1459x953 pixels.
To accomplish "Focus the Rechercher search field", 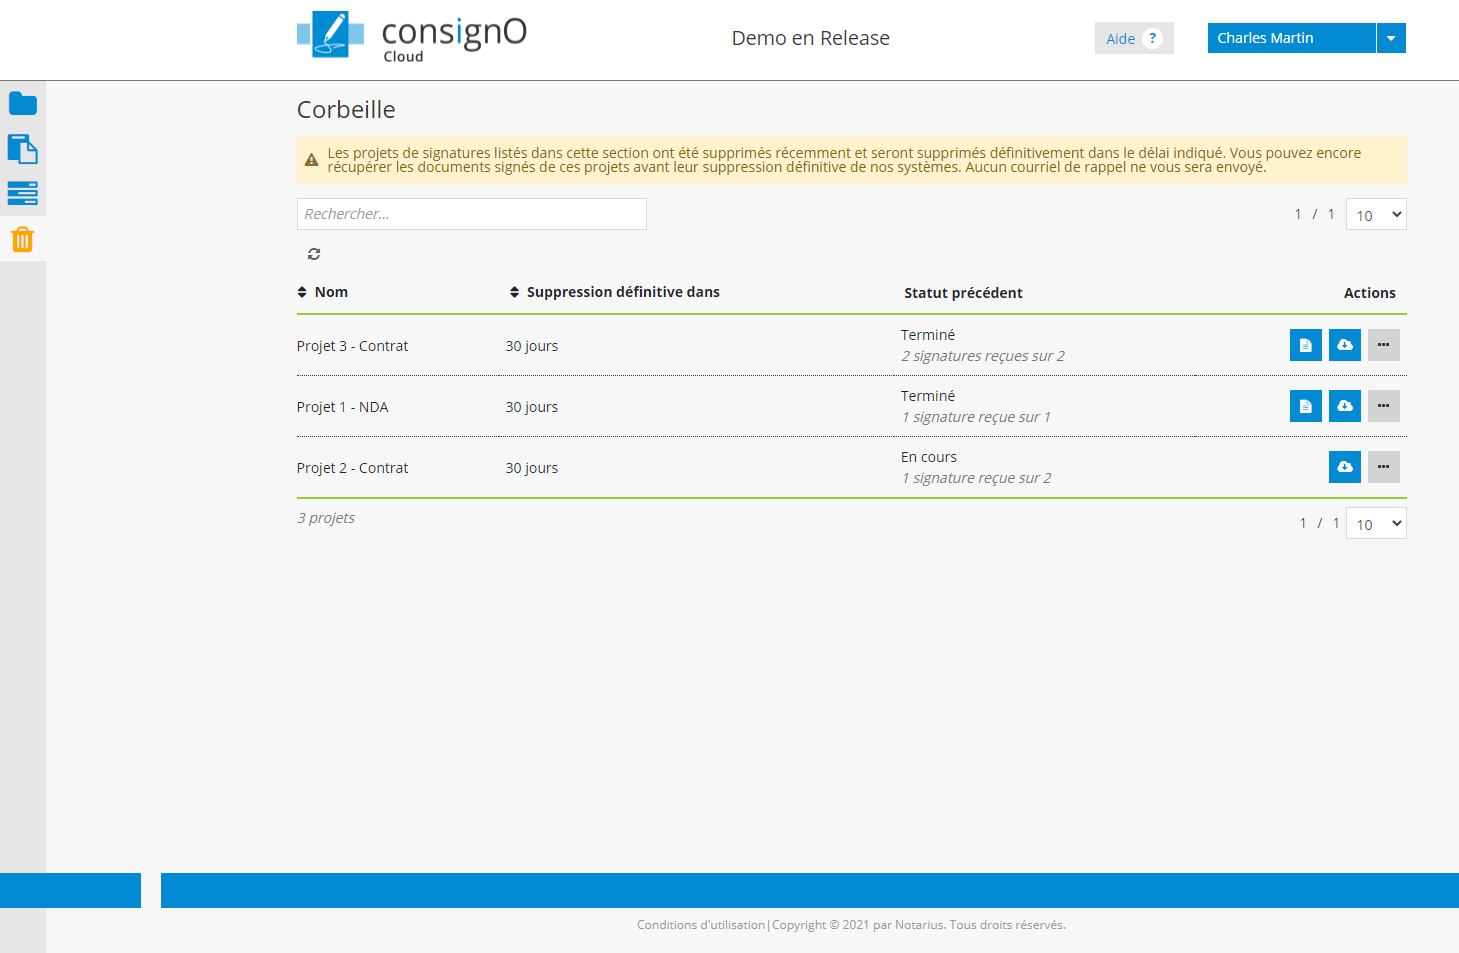I will point(471,214).
